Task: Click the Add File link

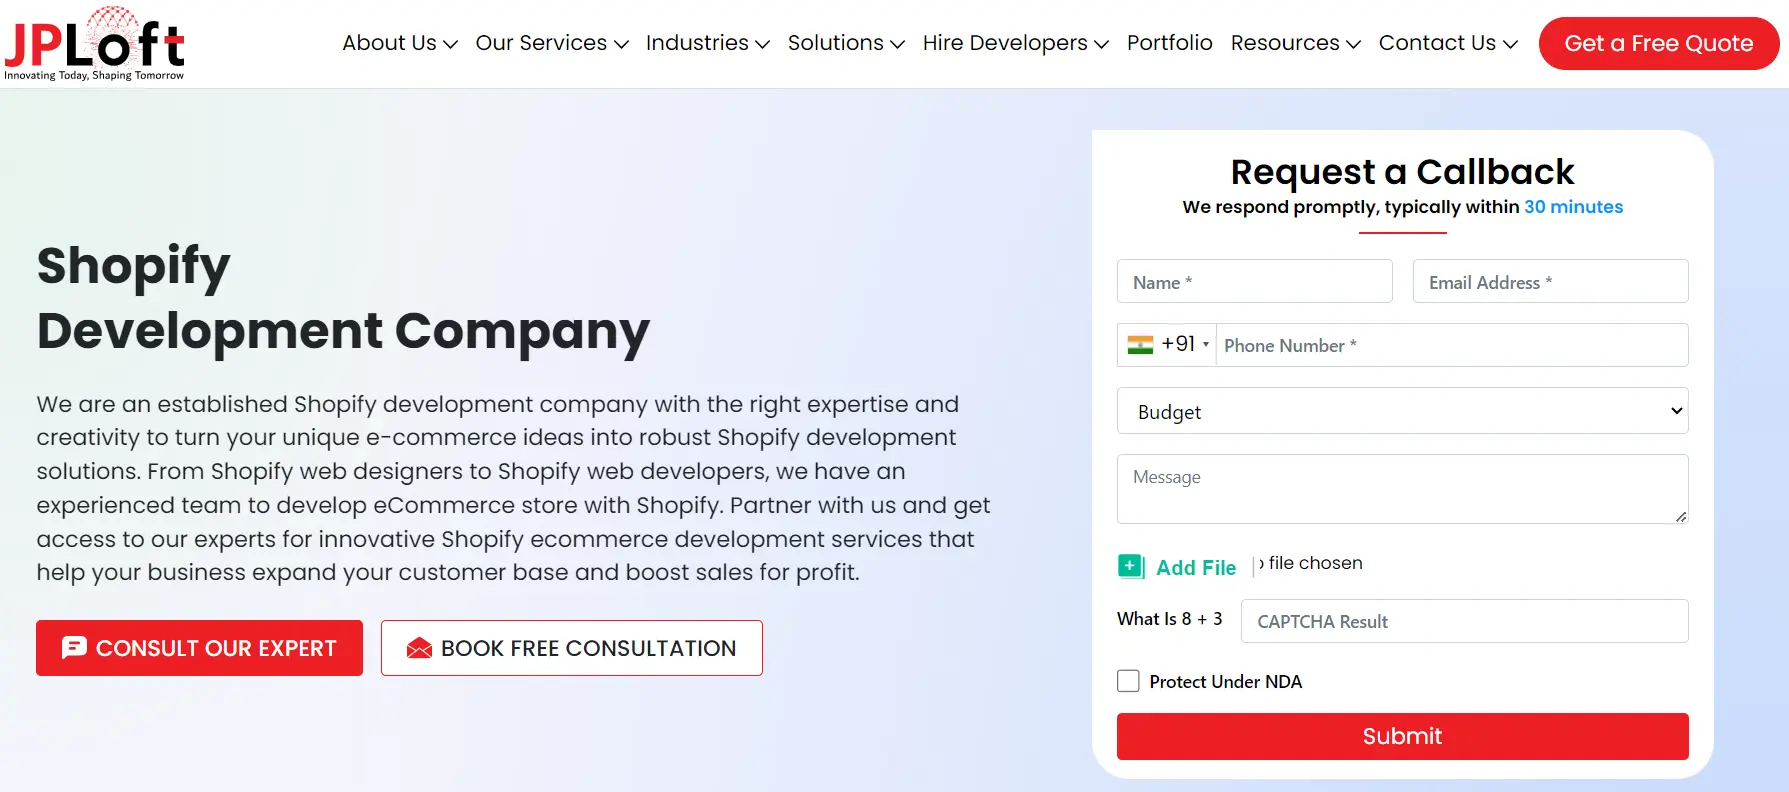Action: pos(1196,567)
